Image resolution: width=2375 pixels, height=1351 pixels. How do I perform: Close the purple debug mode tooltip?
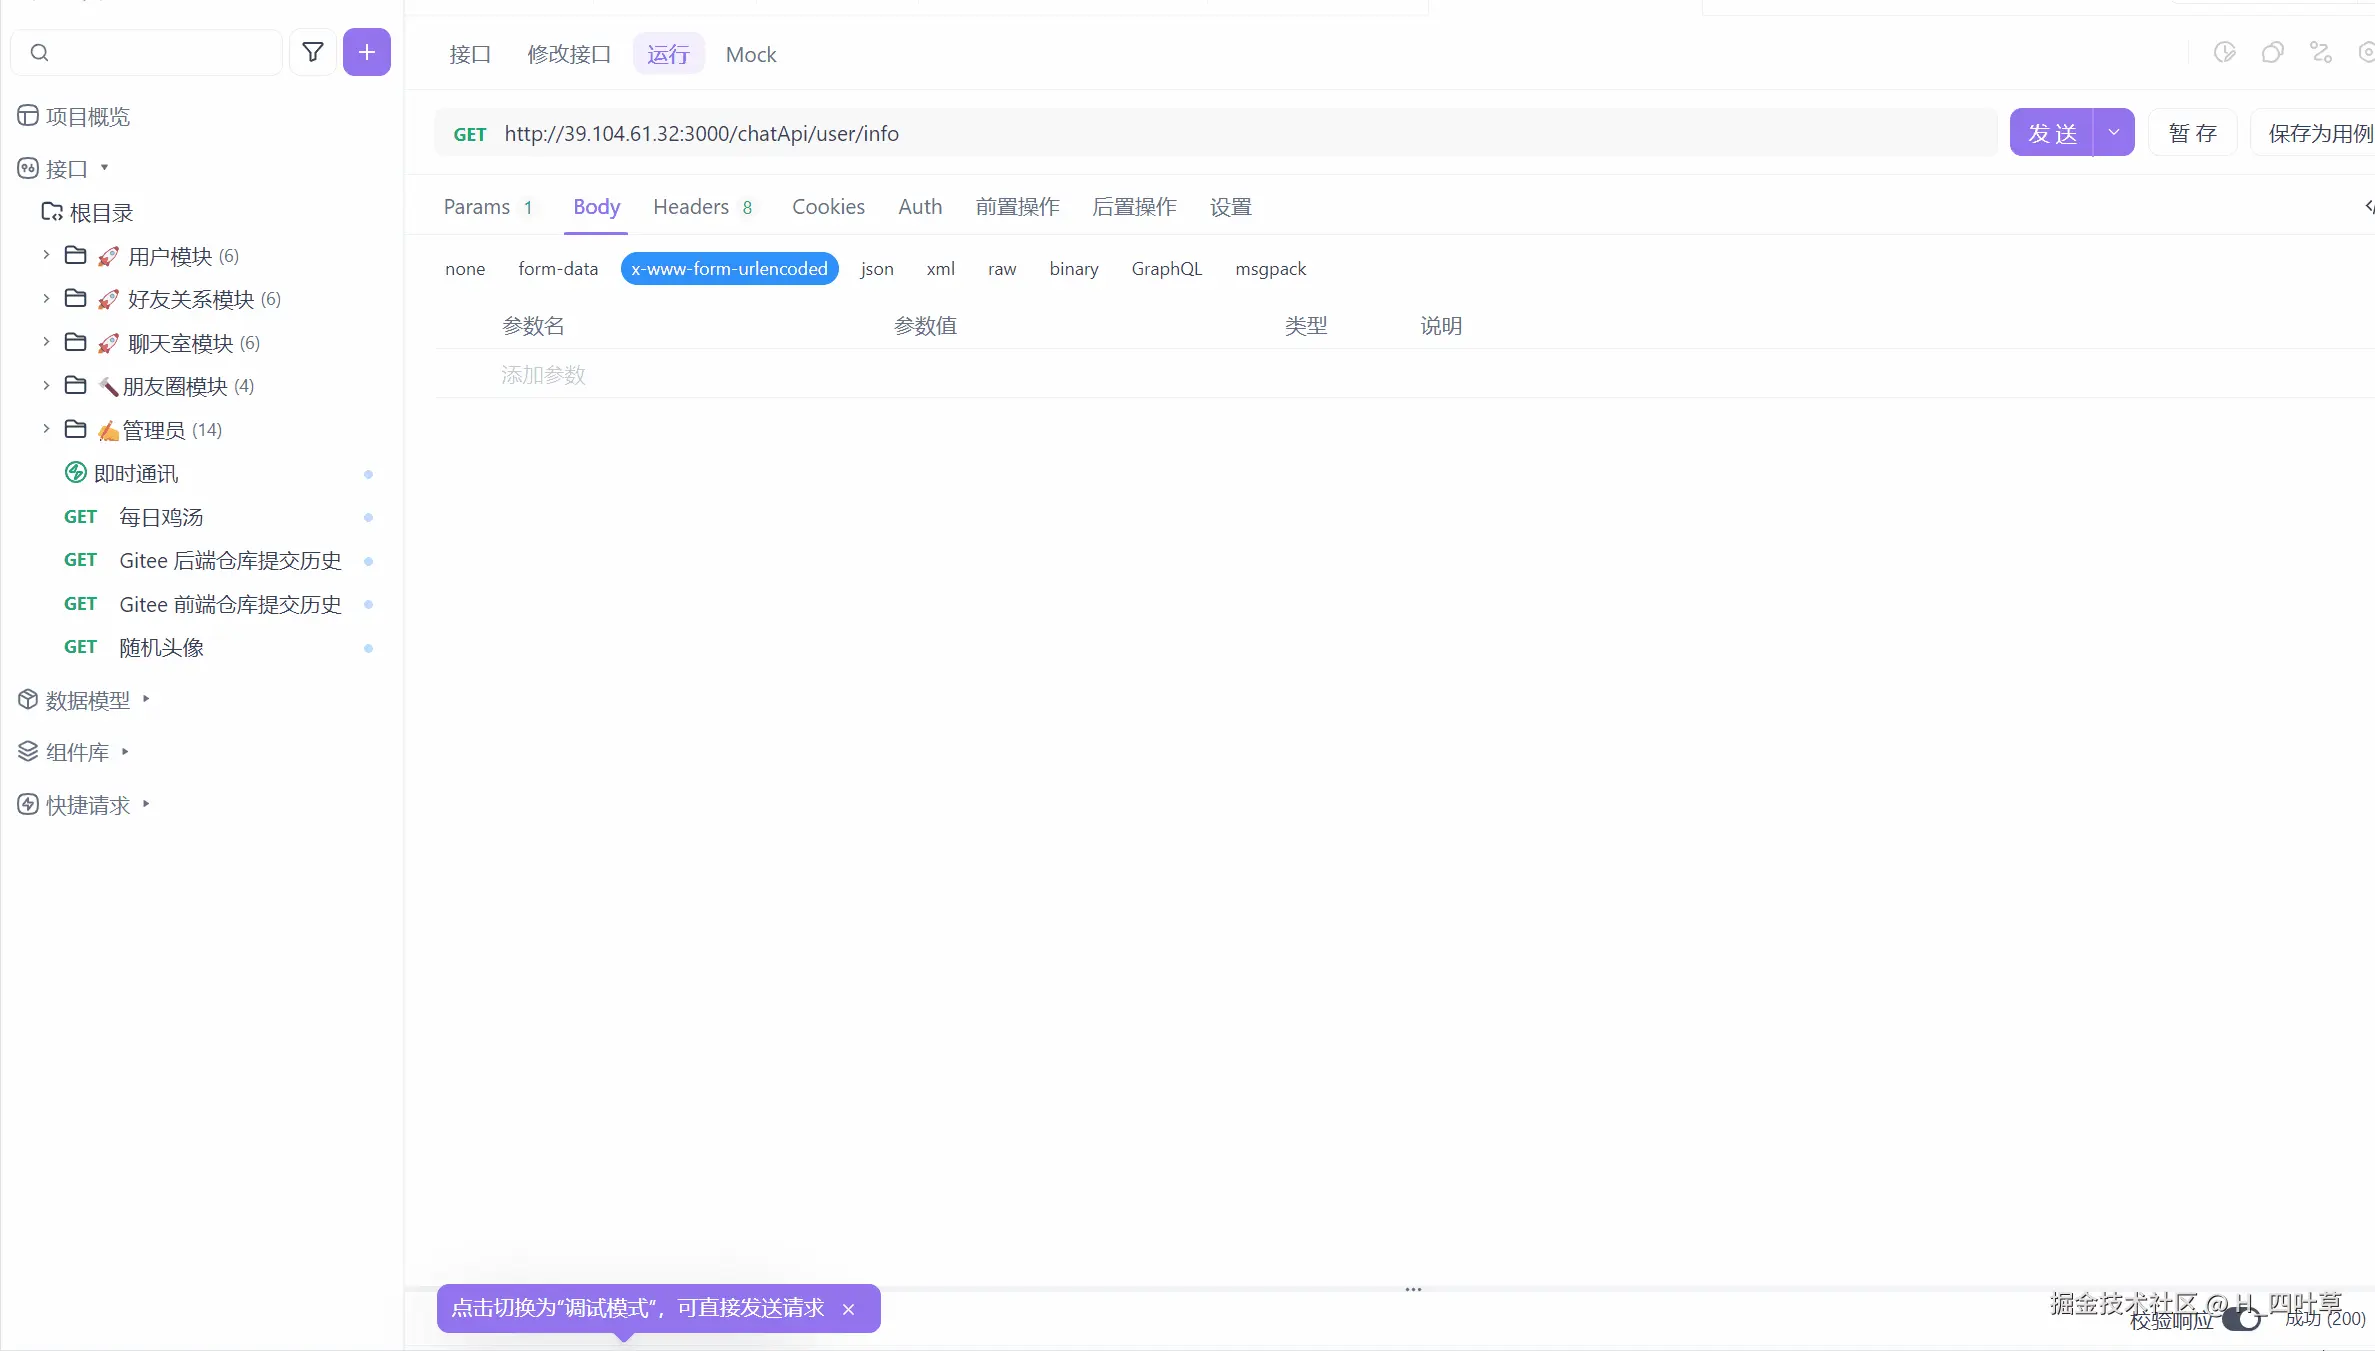click(x=848, y=1309)
